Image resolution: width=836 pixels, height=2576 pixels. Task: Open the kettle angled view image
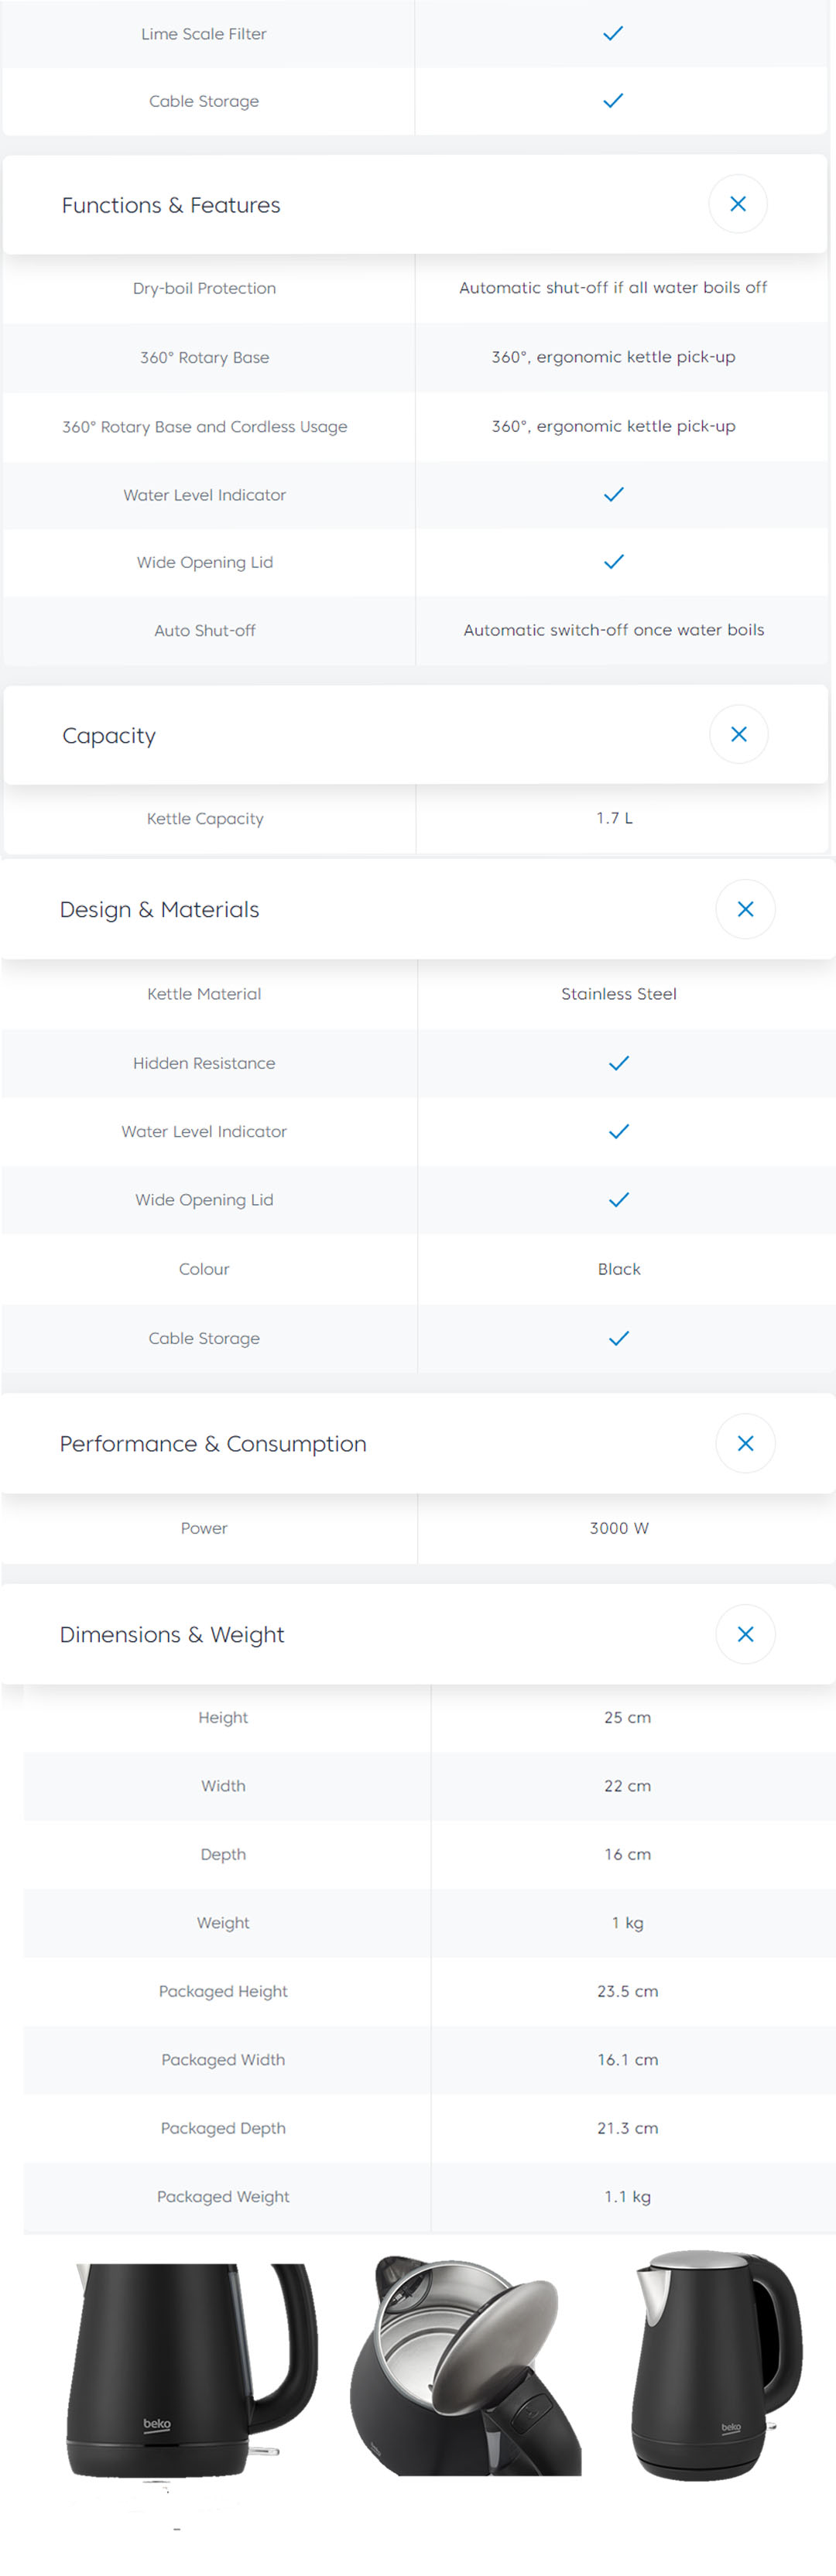tap(716, 2365)
